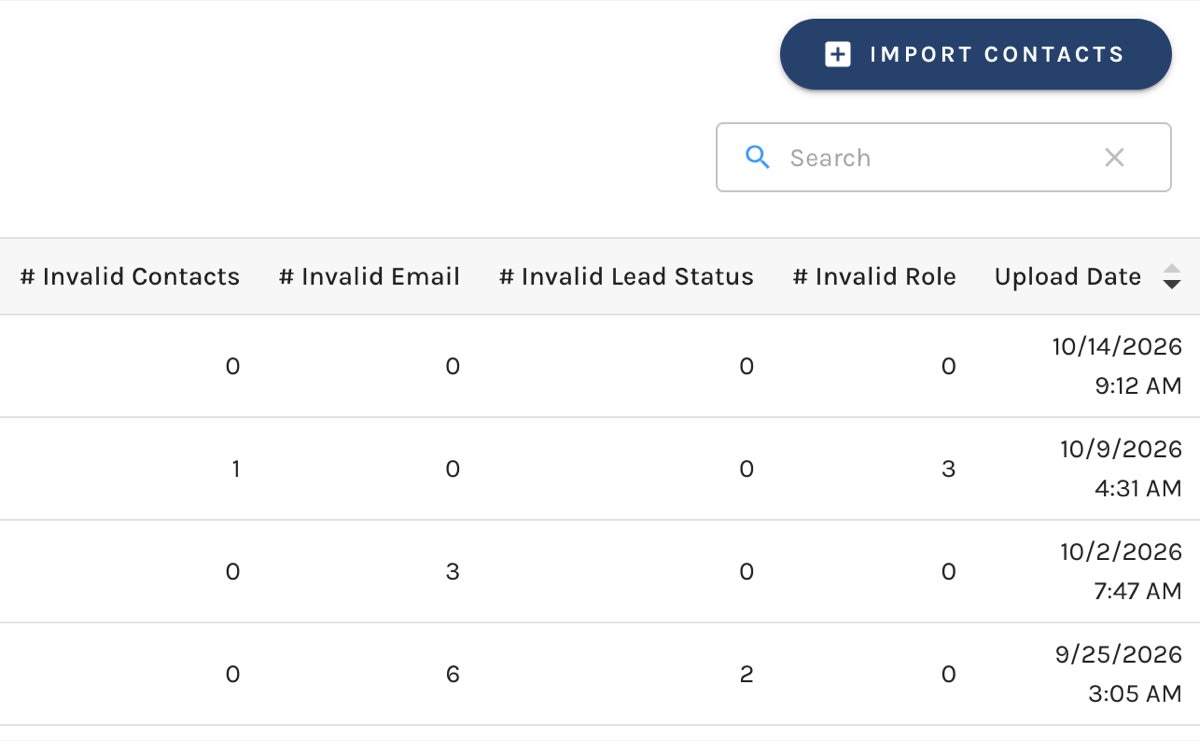Click Invalid Contacts value 0 in 10/14/2026 row
1200x741 pixels.
click(x=233, y=366)
